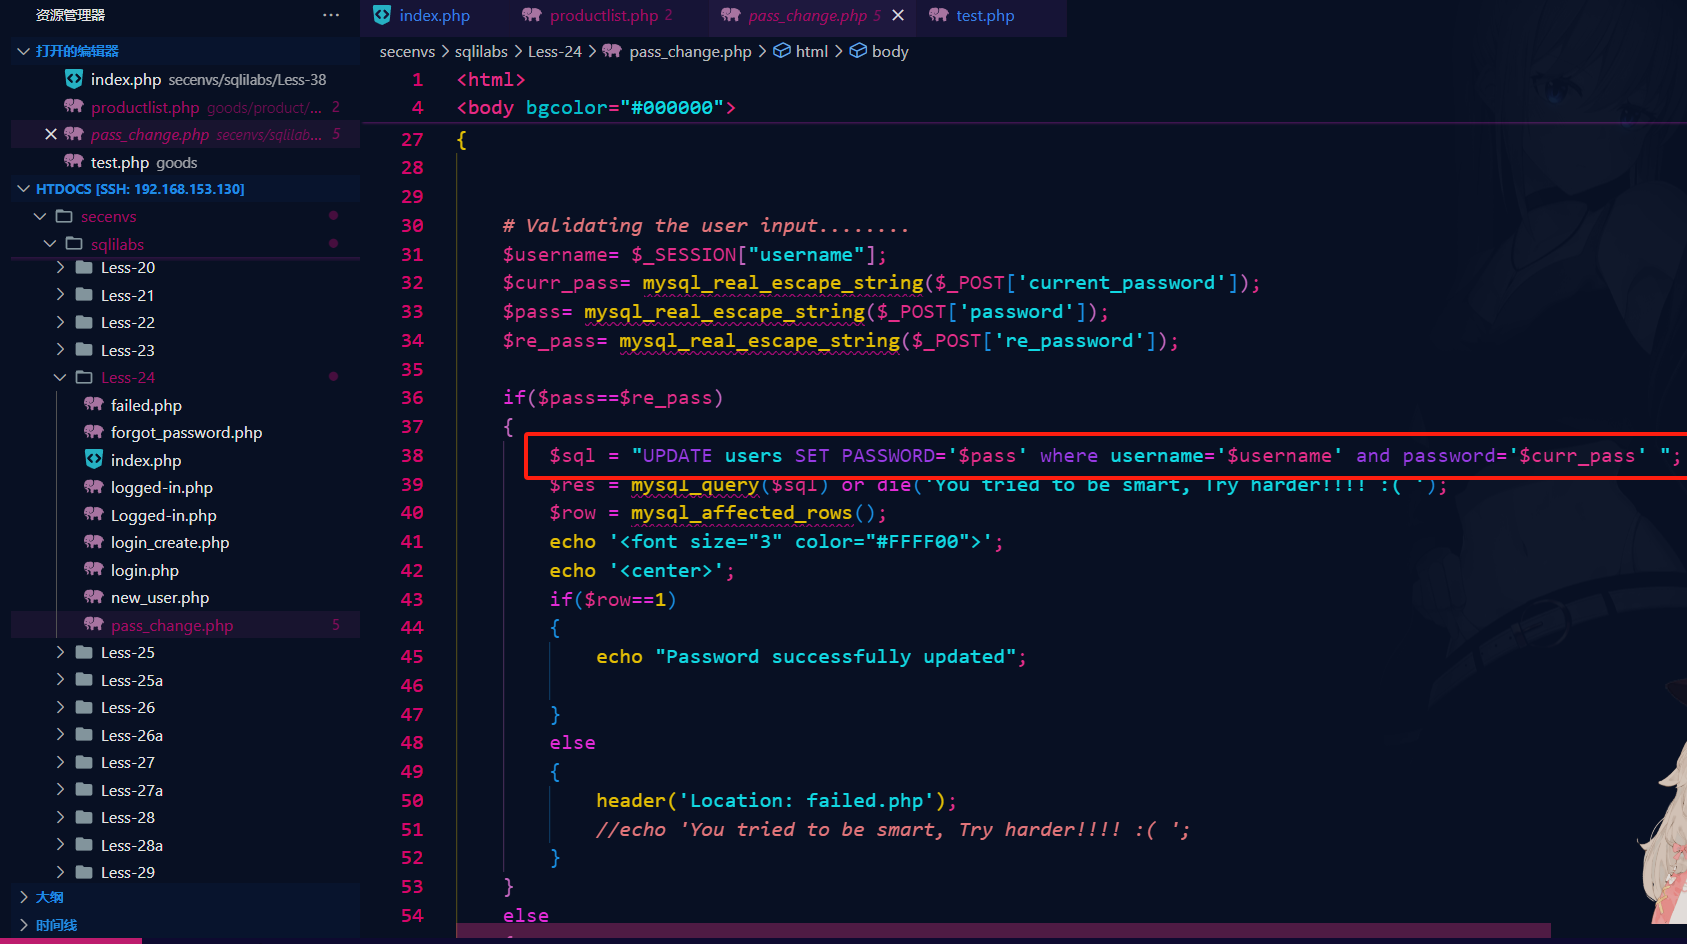The height and width of the screenshot is (944, 1687).
Task: Click the horizontal scrollbar under the editor
Action: (x=1003, y=930)
